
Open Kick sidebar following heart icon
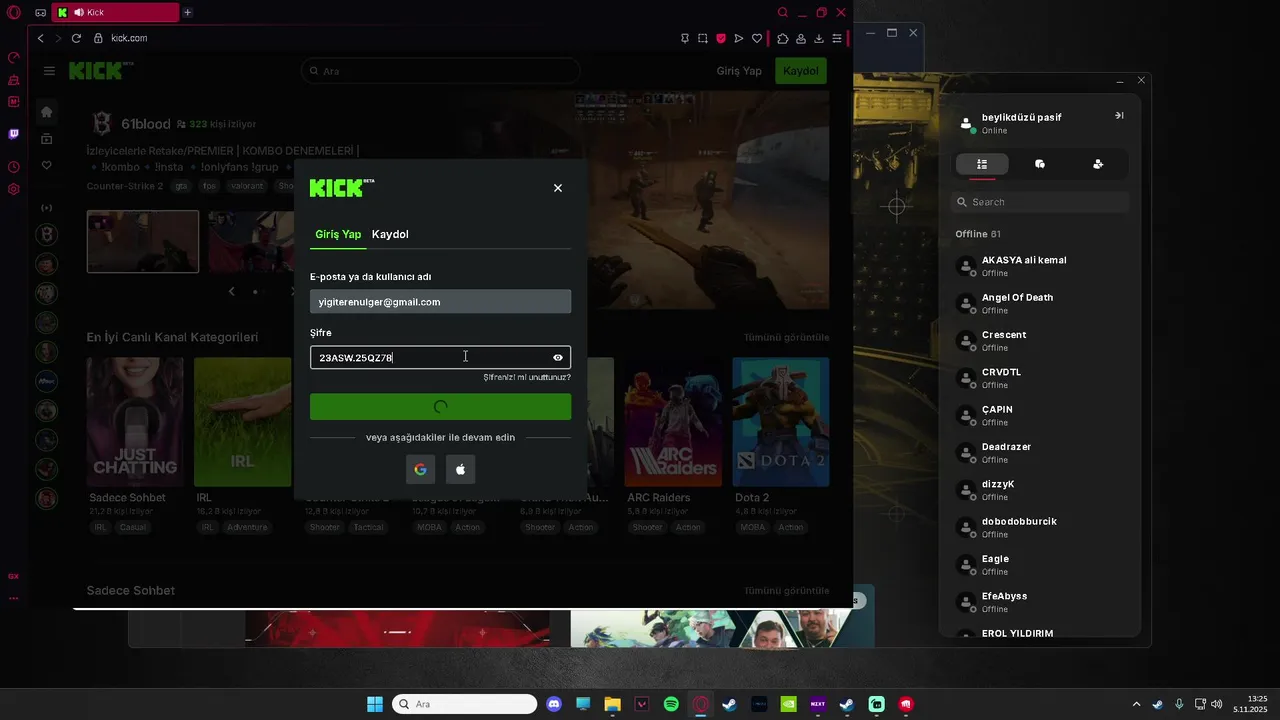click(46, 165)
